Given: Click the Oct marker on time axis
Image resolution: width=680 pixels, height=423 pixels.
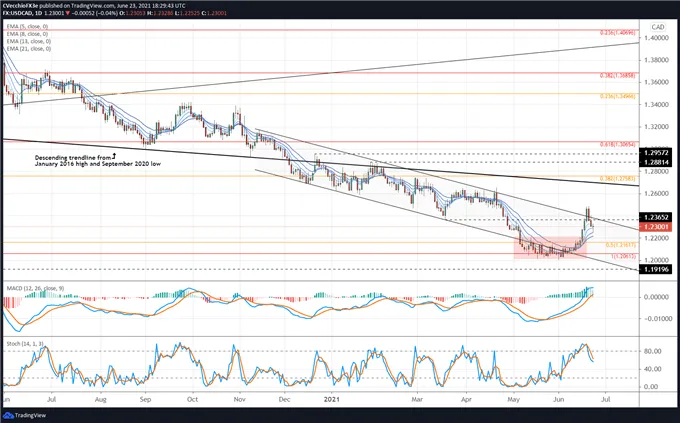Looking at the screenshot, I should (192, 399).
